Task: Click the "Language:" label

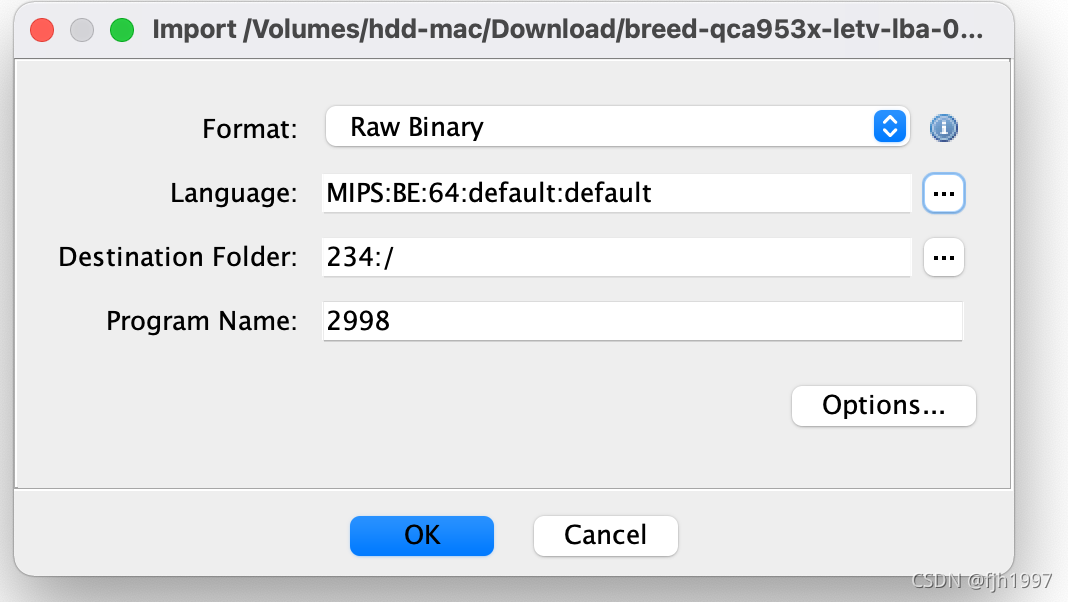Action: (x=234, y=193)
